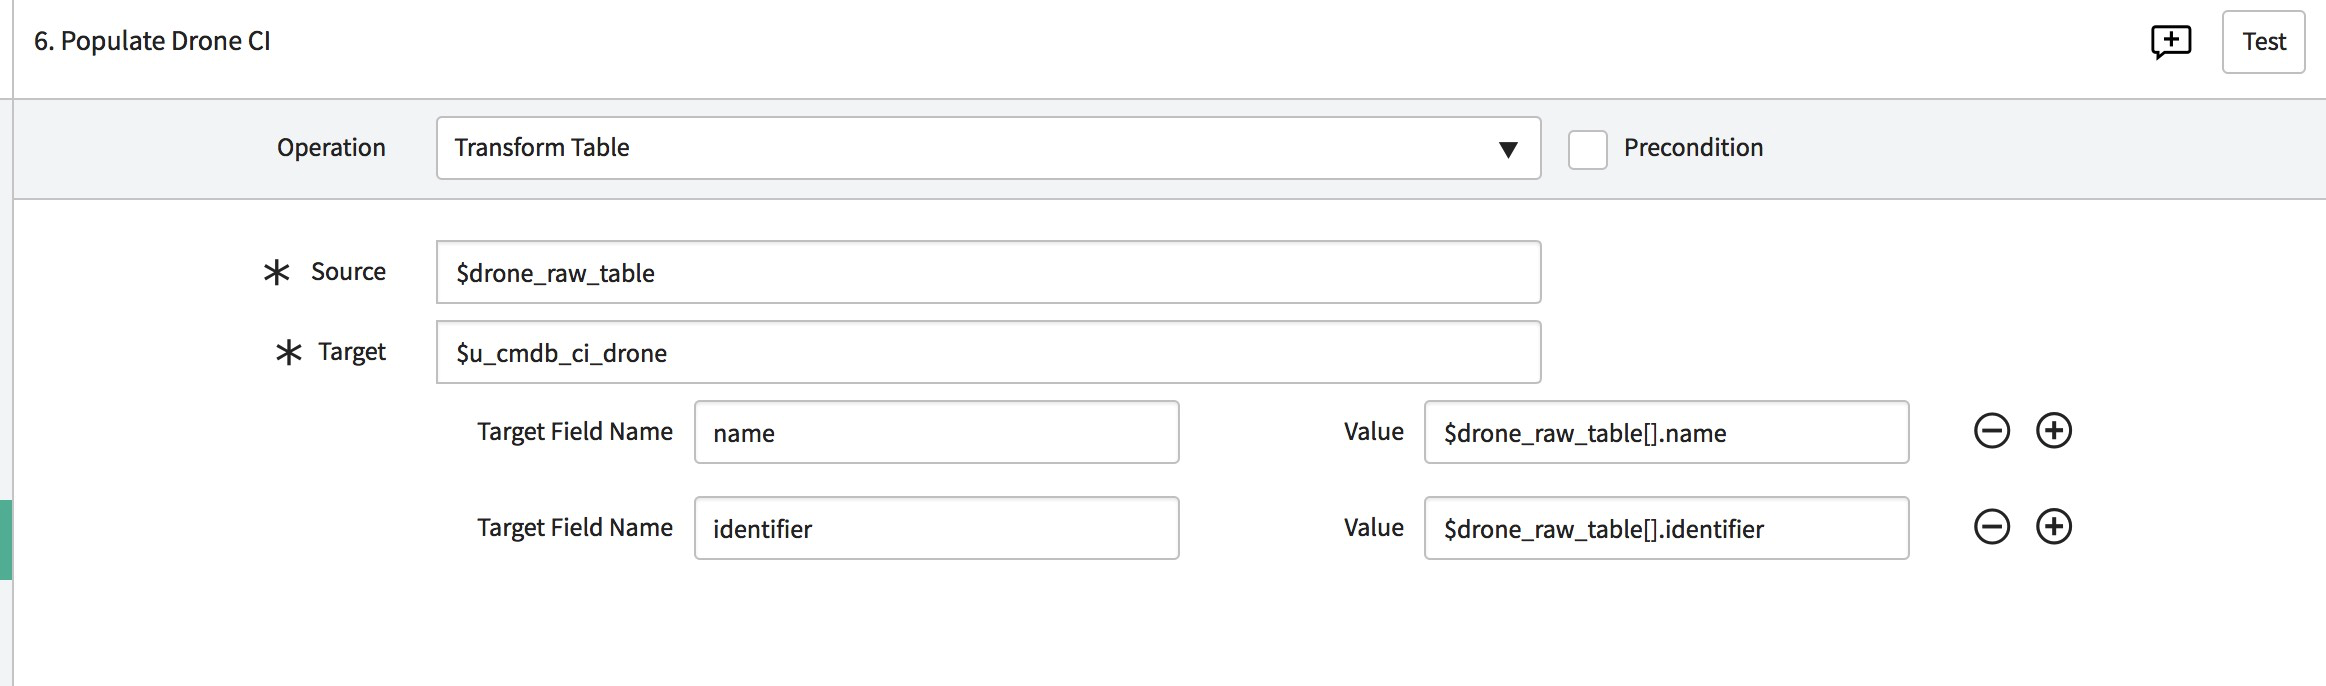
Task: Remove the identifier field mapping row
Action: coord(1991,527)
